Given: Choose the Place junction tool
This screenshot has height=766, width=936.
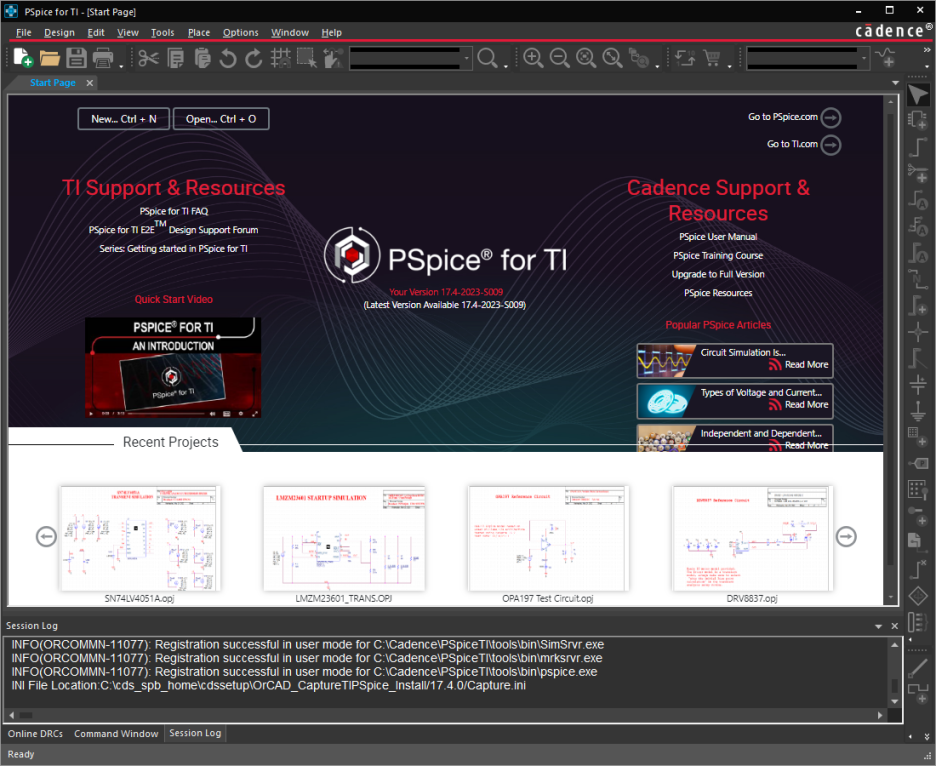Looking at the screenshot, I should click(917, 331).
